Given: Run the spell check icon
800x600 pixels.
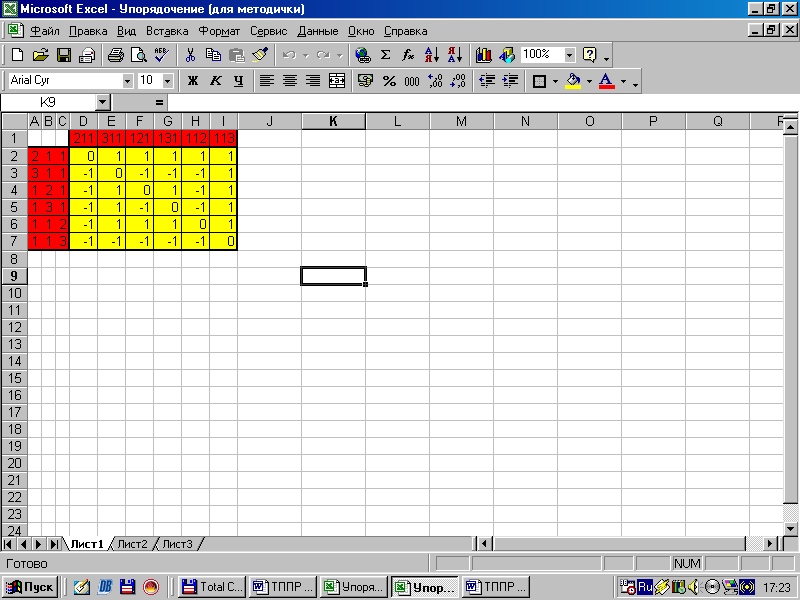Looking at the screenshot, I should [x=162, y=55].
